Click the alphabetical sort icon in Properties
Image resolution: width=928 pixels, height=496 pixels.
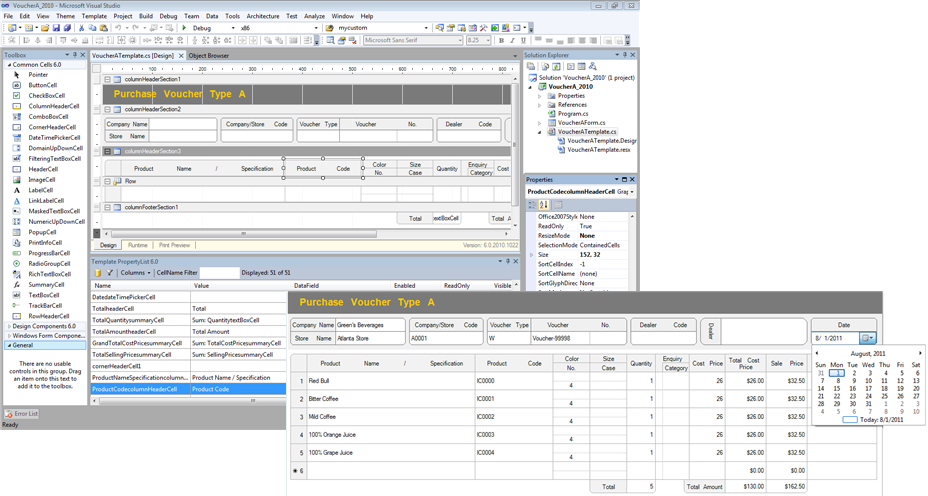543,205
